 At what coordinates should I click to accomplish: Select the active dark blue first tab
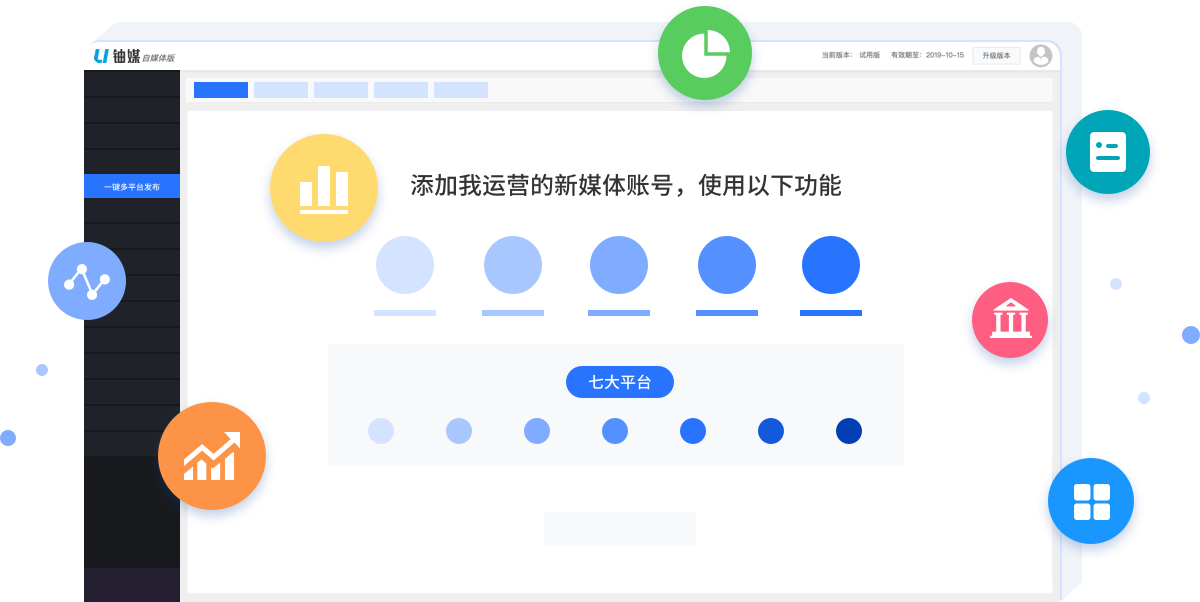click(221, 90)
